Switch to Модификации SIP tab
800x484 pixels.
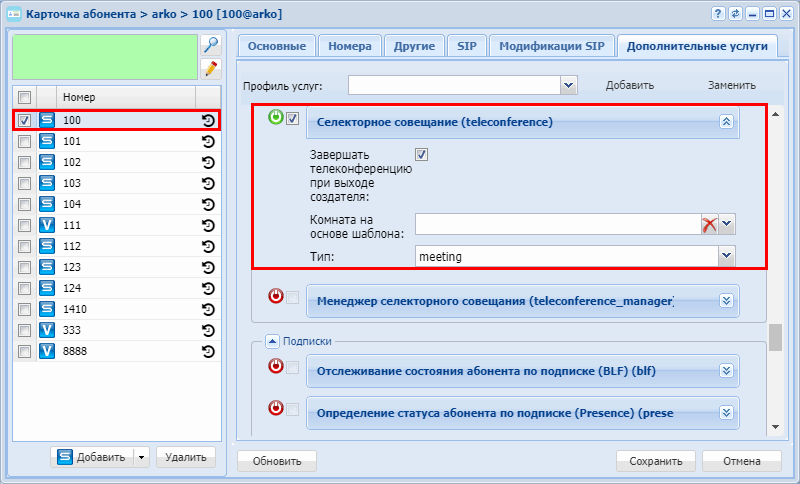pos(552,46)
